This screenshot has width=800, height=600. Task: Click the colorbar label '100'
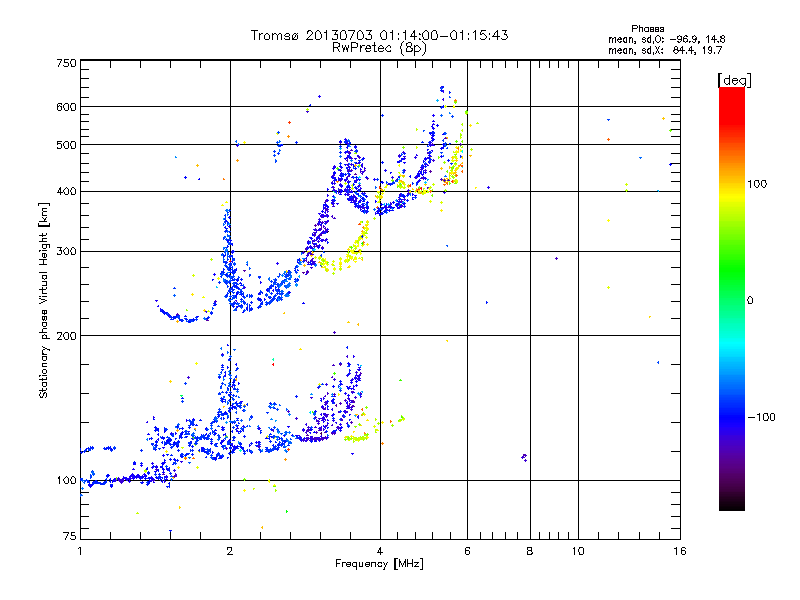coord(757,184)
